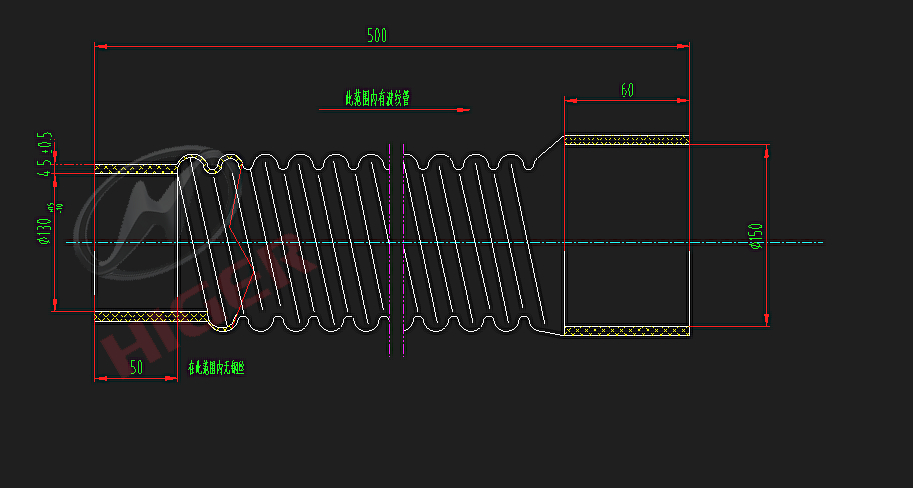Image resolution: width=913 pixels, height=488 pixels.
Task: Click the 4.5±0.5 wall thickness dimension
Action: coord(44,153)
